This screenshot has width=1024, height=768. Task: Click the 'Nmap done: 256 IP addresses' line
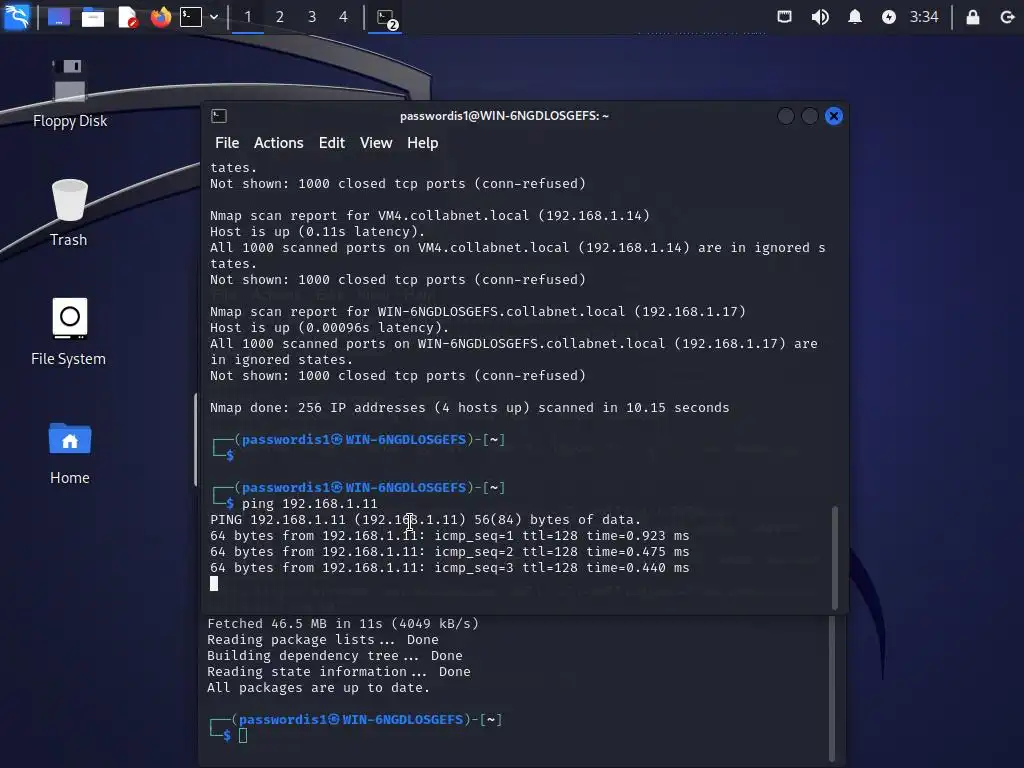470,408
